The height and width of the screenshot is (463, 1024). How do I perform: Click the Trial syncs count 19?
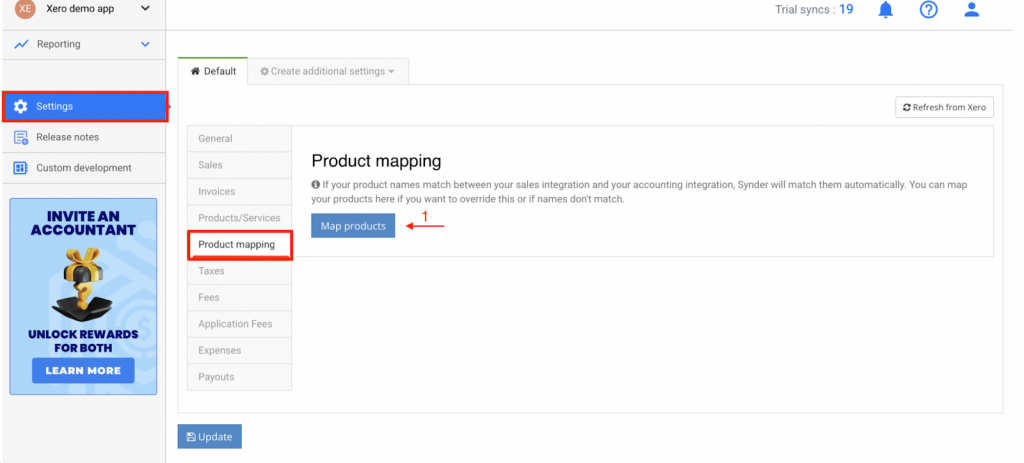(x=846, y=10)
